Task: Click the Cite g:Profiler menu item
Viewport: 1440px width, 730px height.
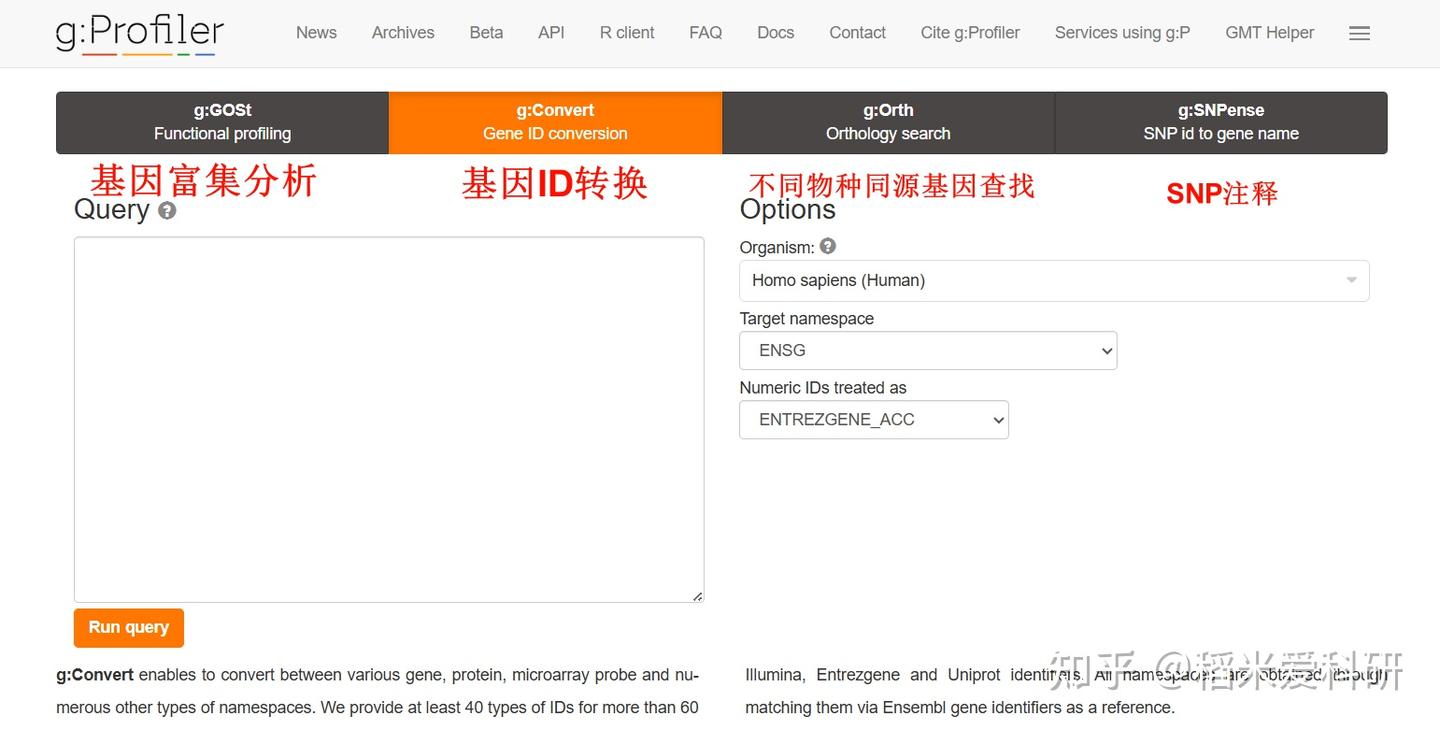Action: pos(969,32)
